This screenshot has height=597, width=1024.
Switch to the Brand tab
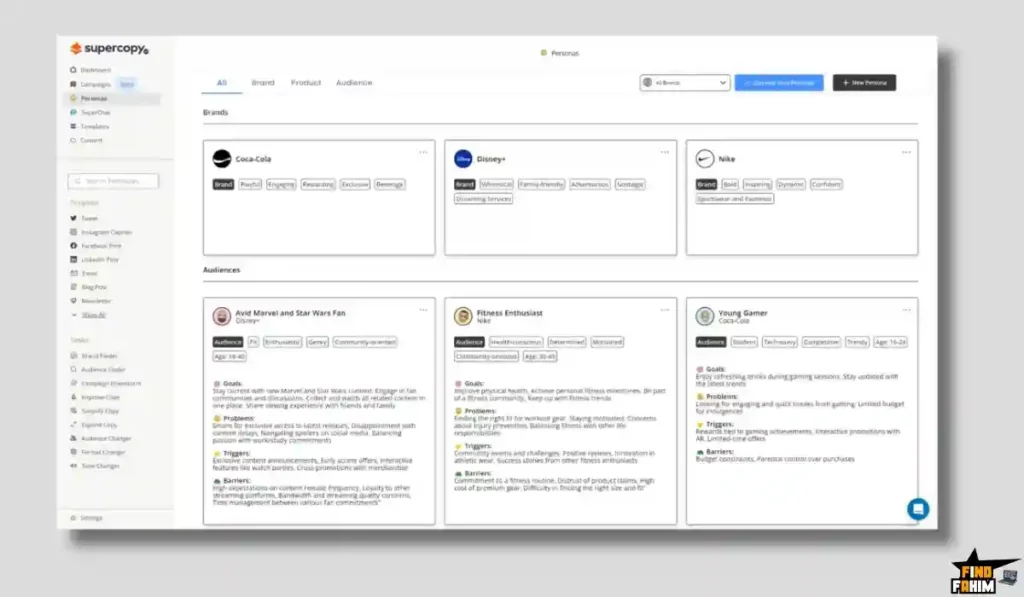pyautogui.click(x=265, y=83)
